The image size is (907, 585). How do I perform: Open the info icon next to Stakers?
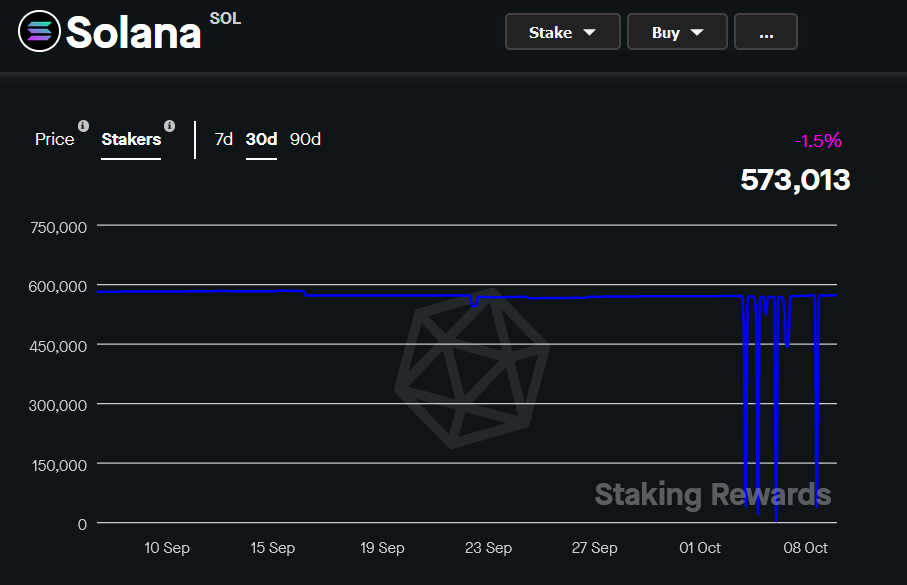pyautogui.click(x=169, y=126)
